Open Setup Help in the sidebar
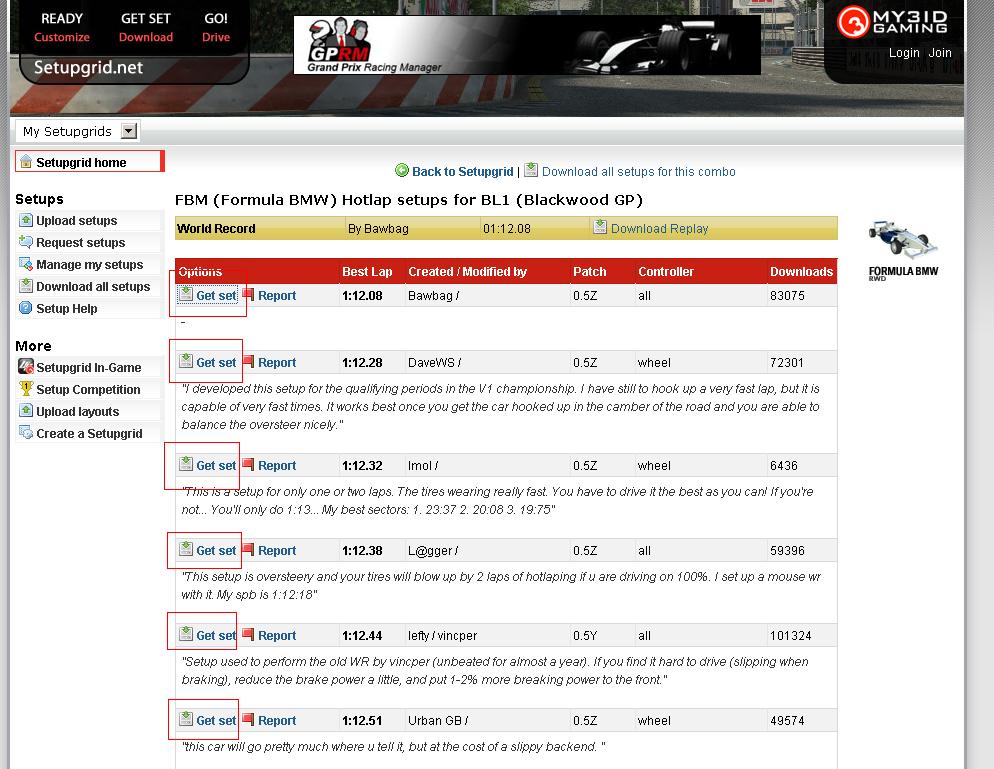 [x=67, y=309]
